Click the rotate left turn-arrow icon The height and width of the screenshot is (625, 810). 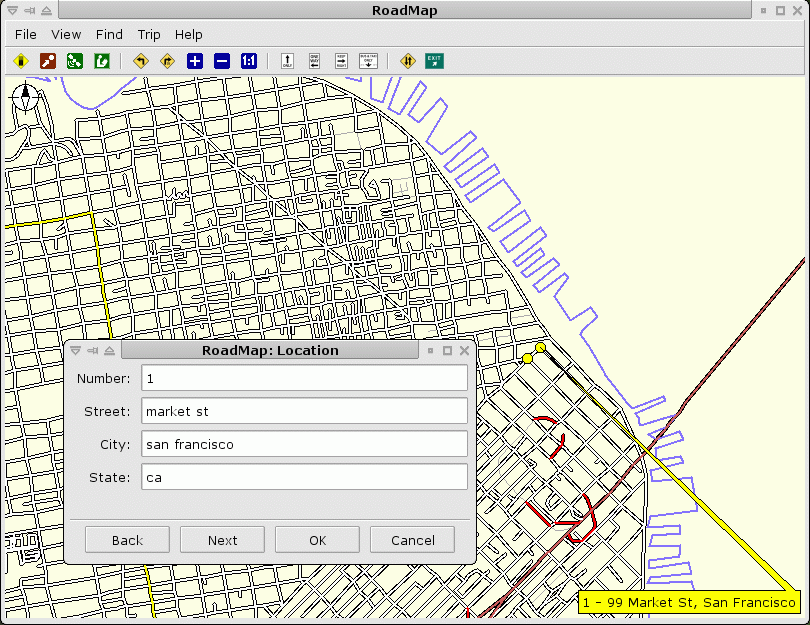pos(141,61)
